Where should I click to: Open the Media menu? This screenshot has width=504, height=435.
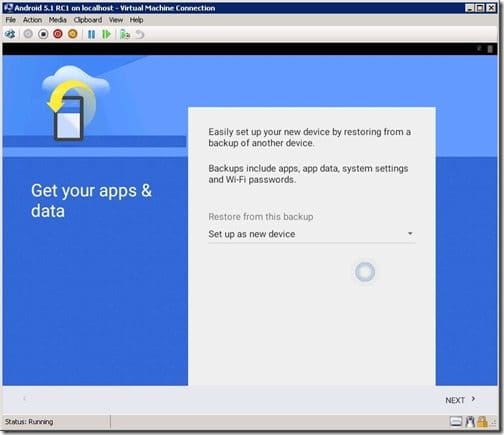58,20
